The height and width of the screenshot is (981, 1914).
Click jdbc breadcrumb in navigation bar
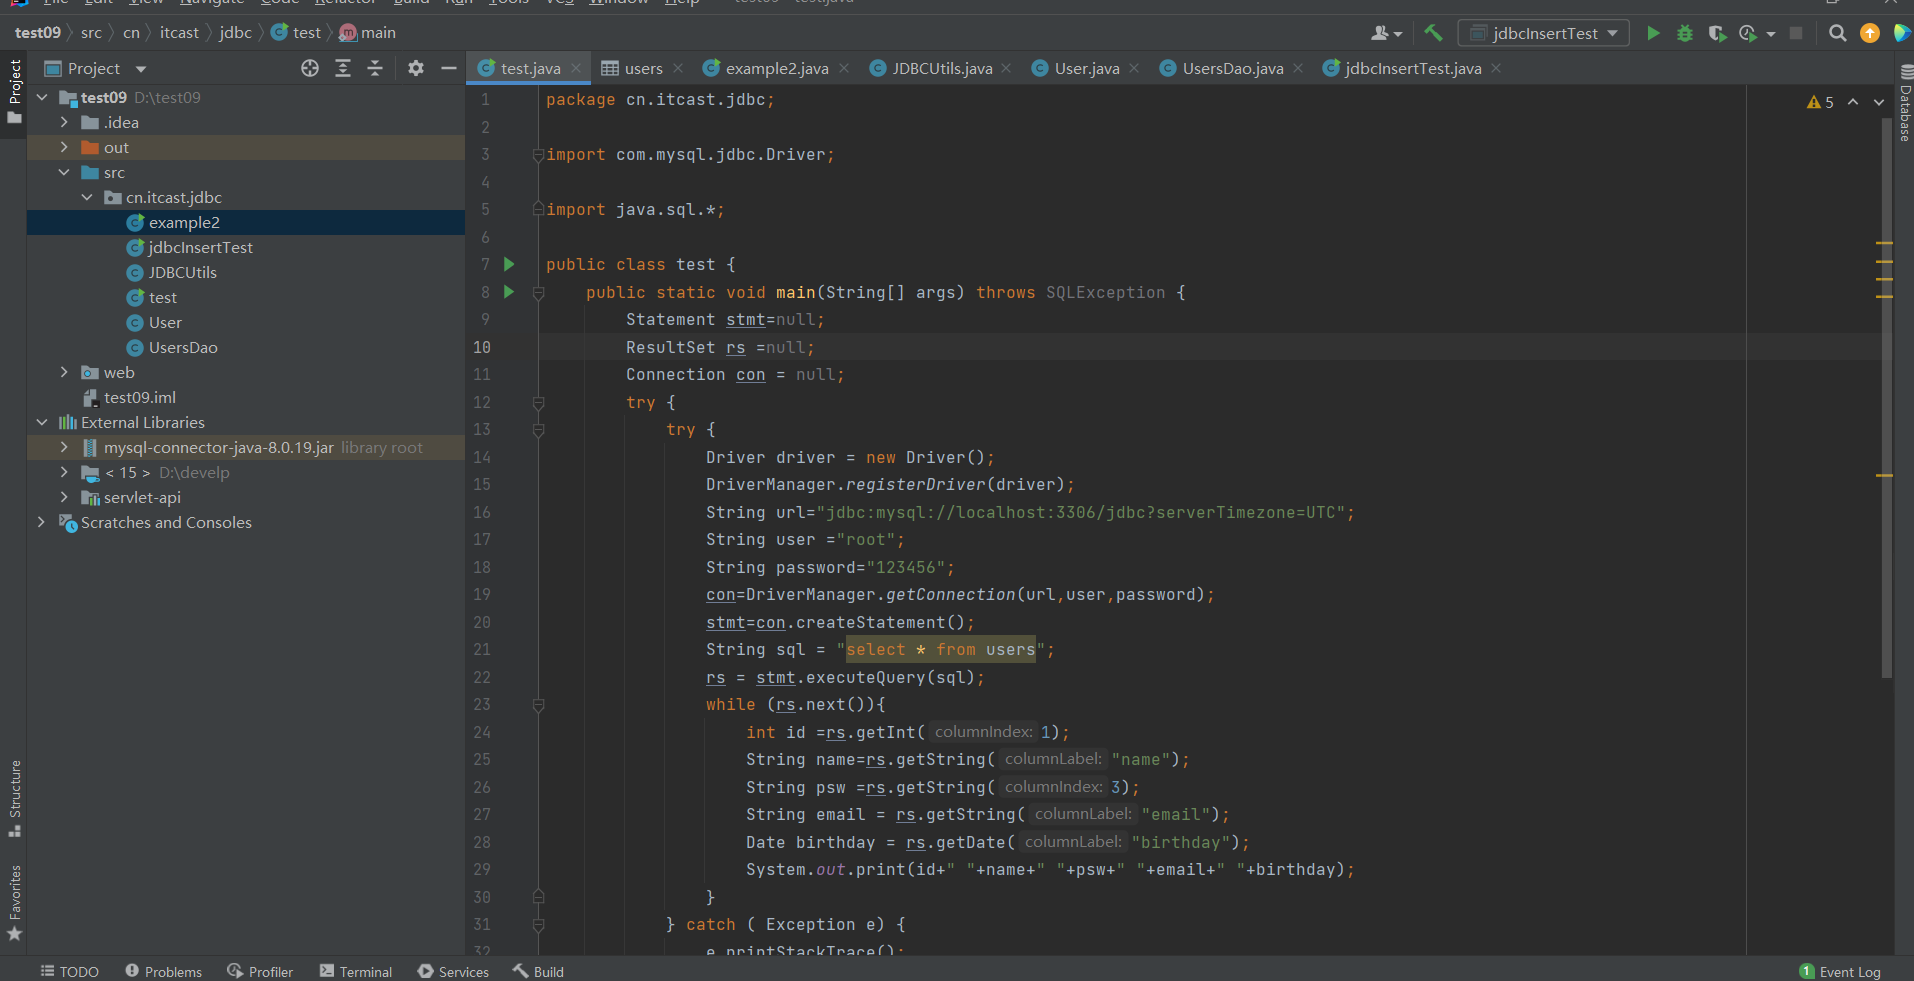[235, 32]
